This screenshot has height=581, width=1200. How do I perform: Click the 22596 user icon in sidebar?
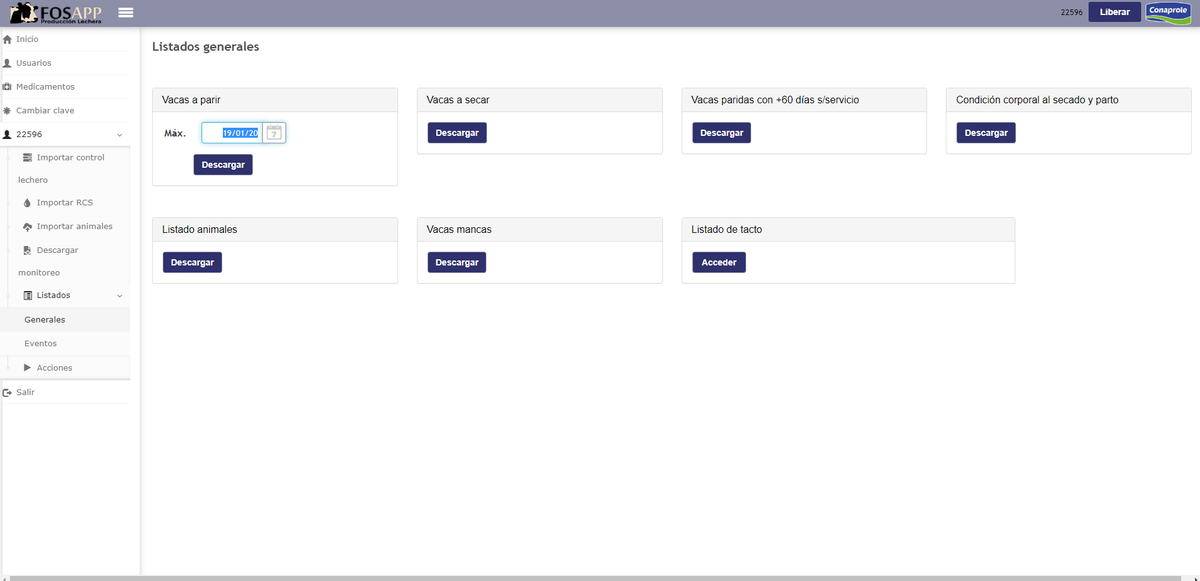pos(8,134)
